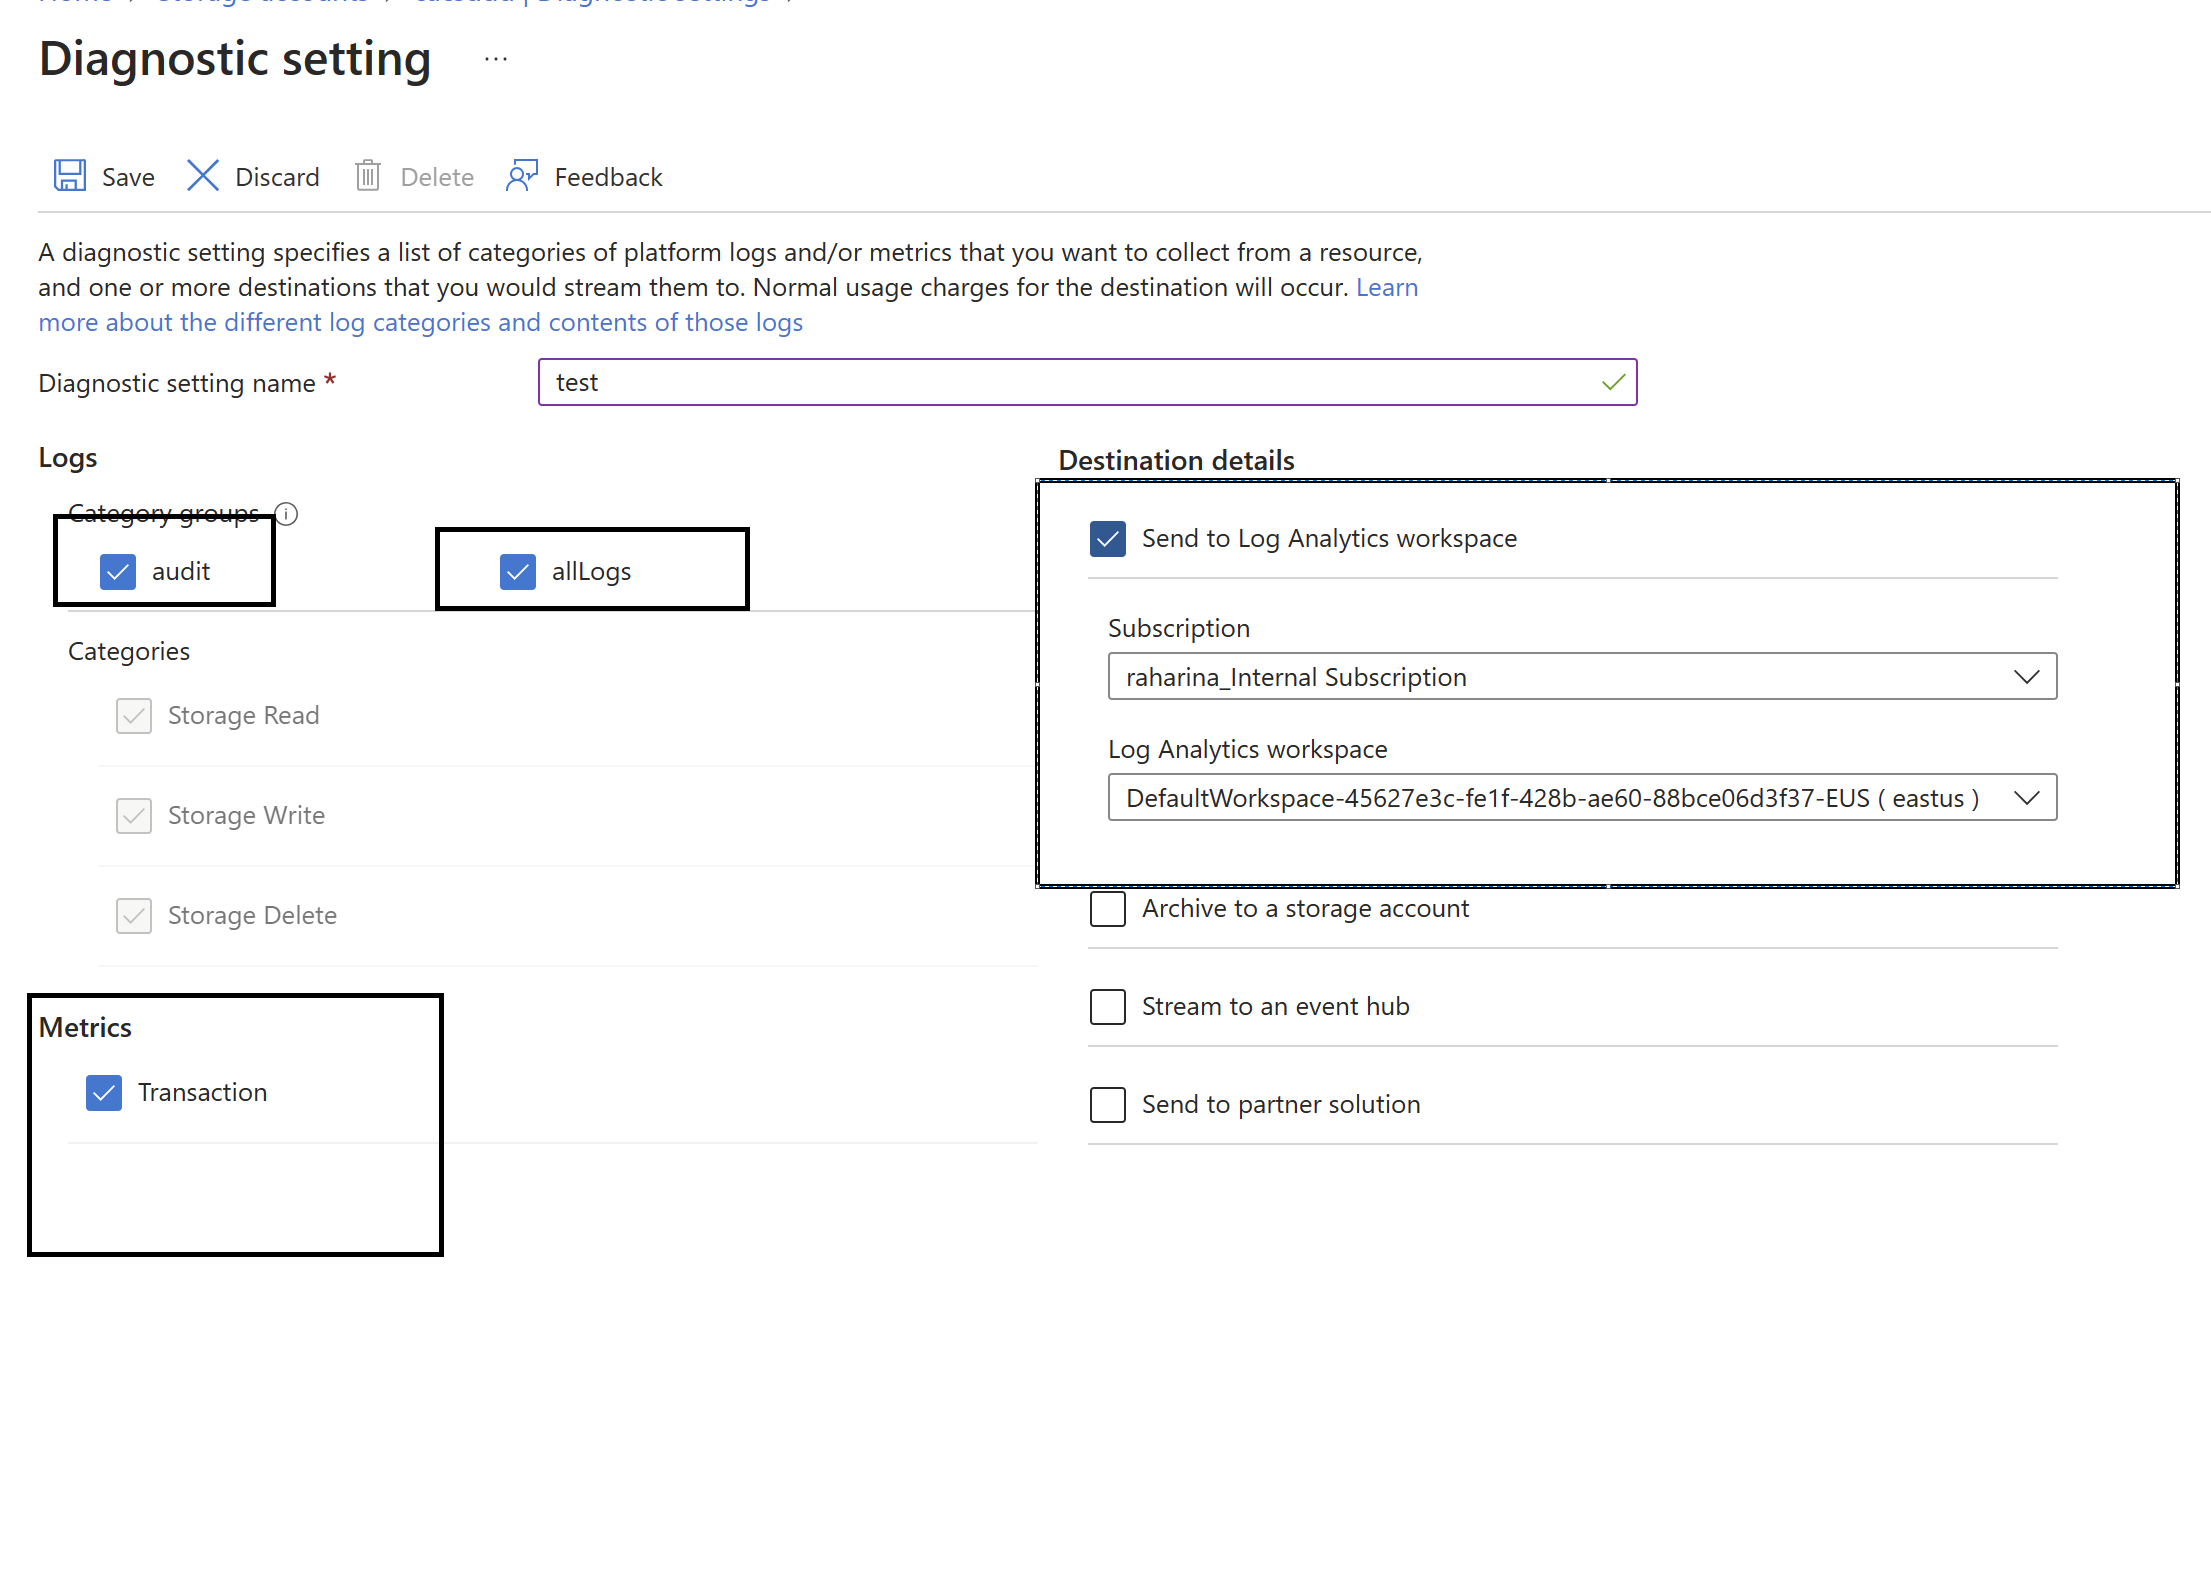This screenshot has width=2211, height=1580.
Task: Click the Diagnostic setting page title
Action: pyautogui.click(x=235, y=59)
